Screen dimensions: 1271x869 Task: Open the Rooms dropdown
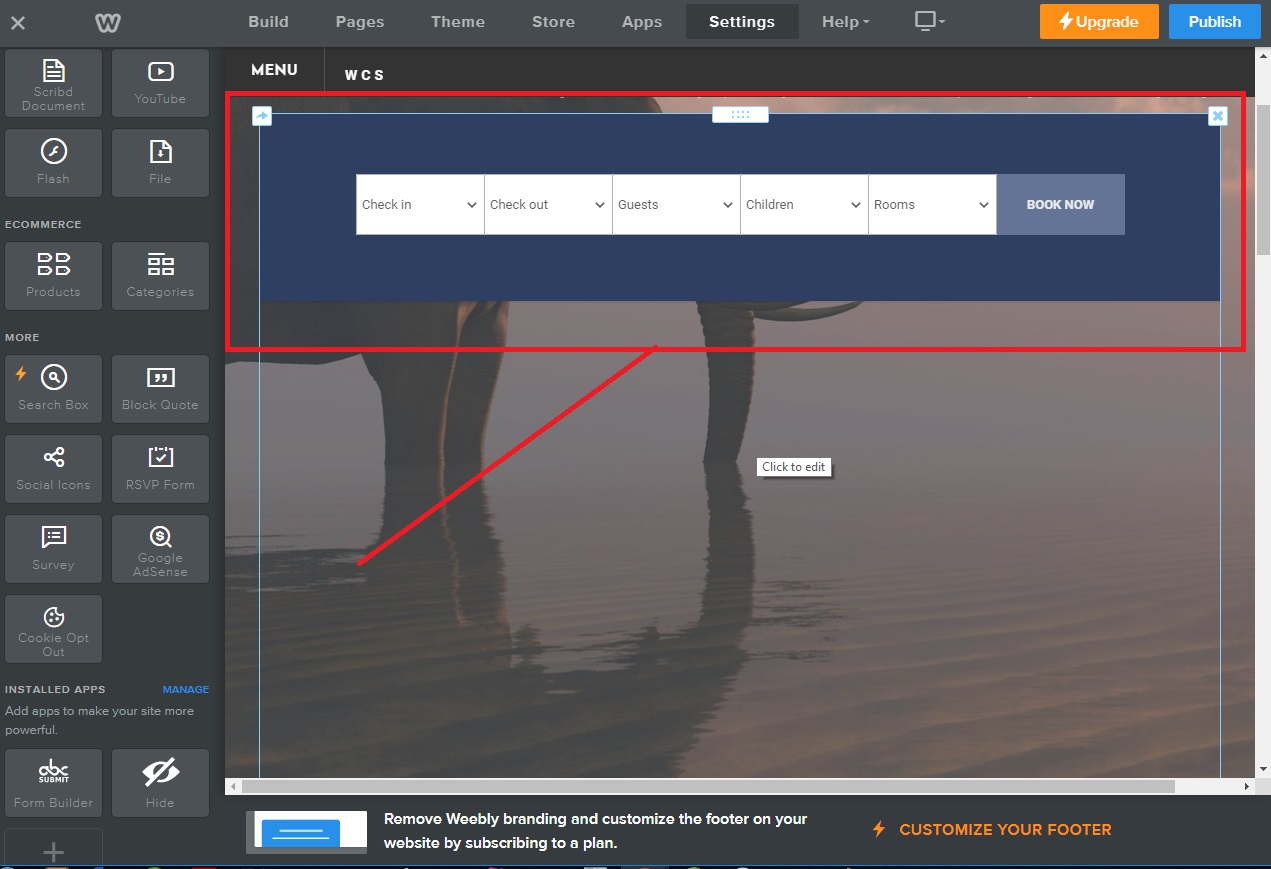point(932,205)
